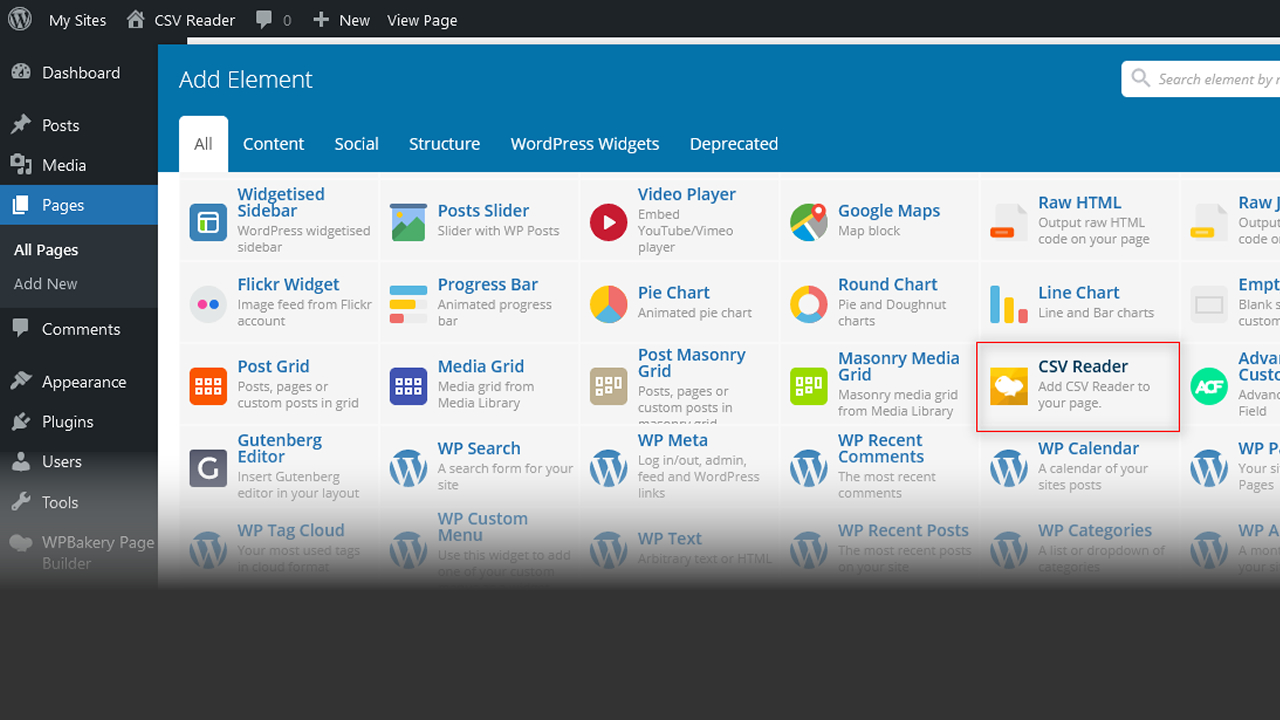Click the Widgetised Sidebar title text
Viewport: 1280px width, 720px height.
281,202
